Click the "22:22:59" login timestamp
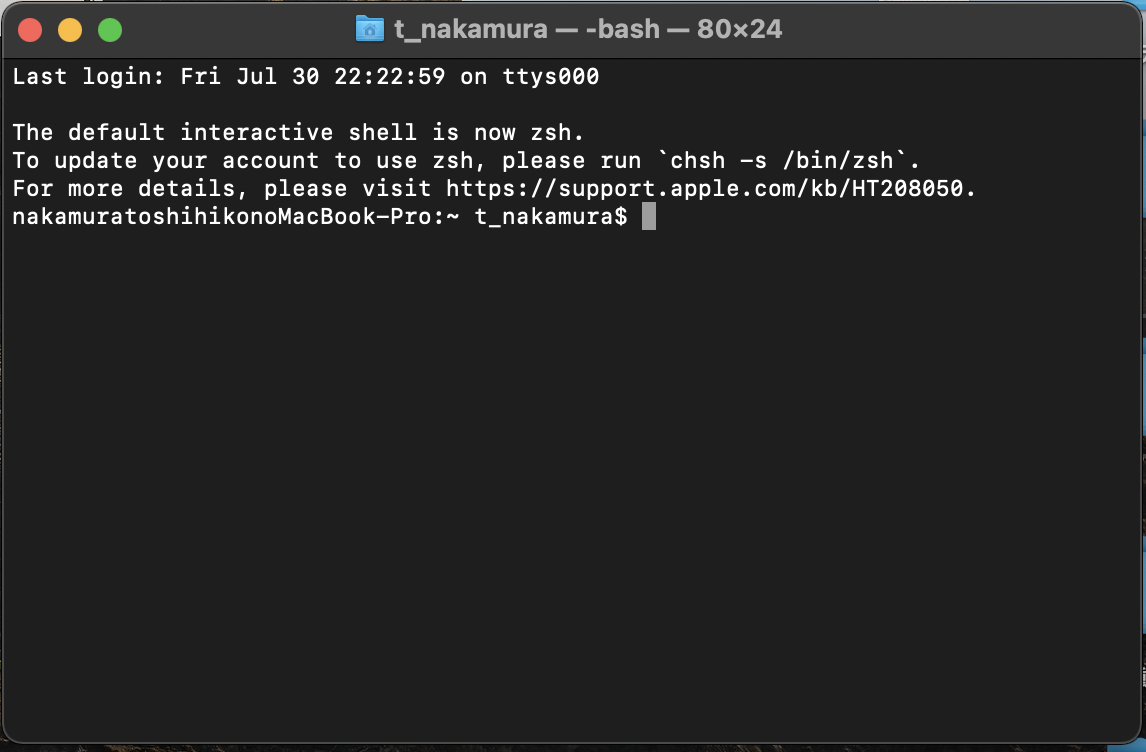Viewport: 1146px width, 752px height. tap(390, 77)
